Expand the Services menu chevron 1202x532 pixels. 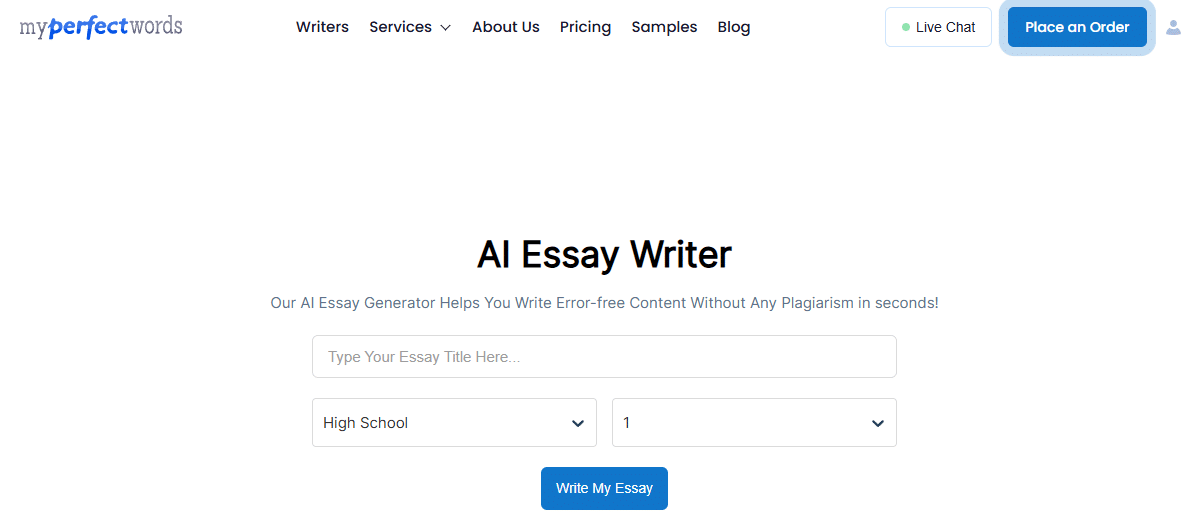(x=446, y=28)
